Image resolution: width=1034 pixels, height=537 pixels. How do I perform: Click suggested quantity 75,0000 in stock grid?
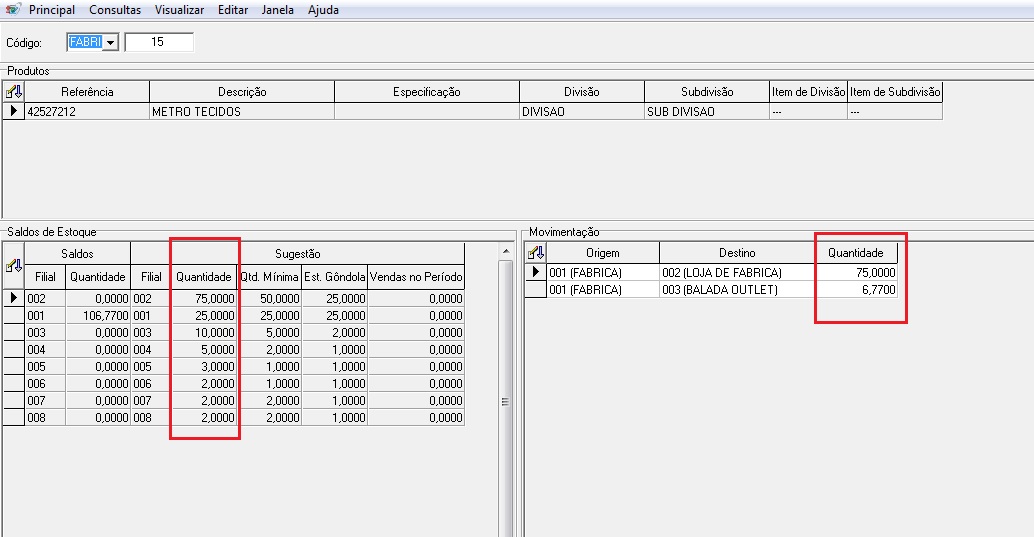(x=204, y=298)
